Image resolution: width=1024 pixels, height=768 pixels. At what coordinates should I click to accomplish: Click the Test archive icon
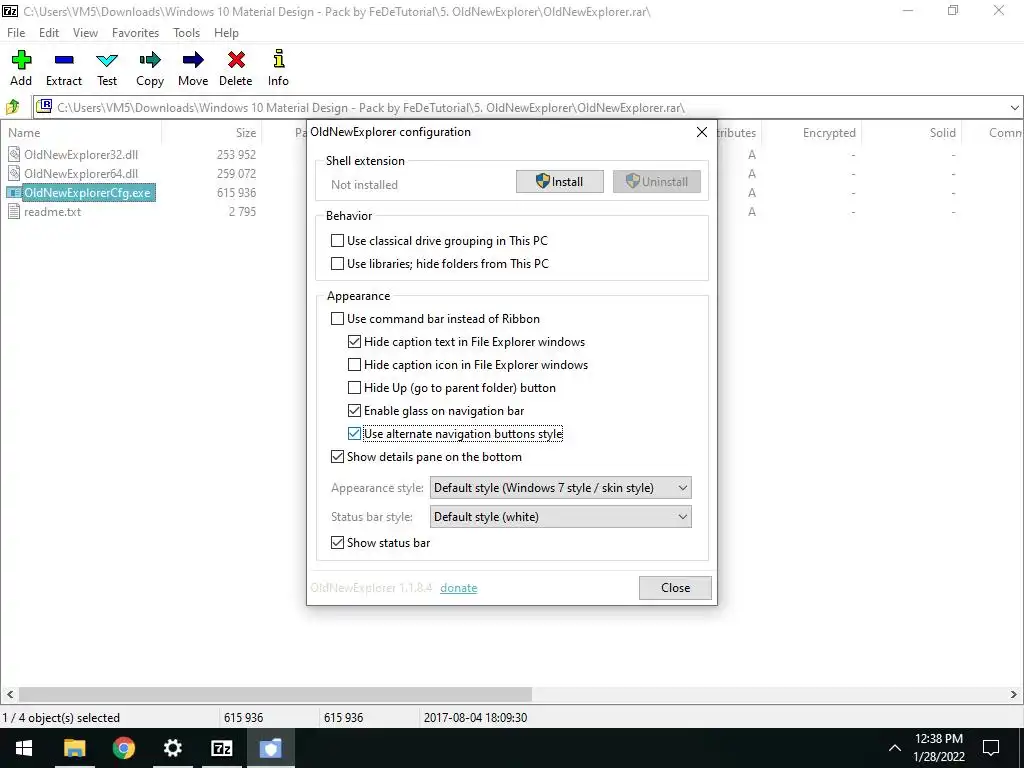tap(107, 60)
